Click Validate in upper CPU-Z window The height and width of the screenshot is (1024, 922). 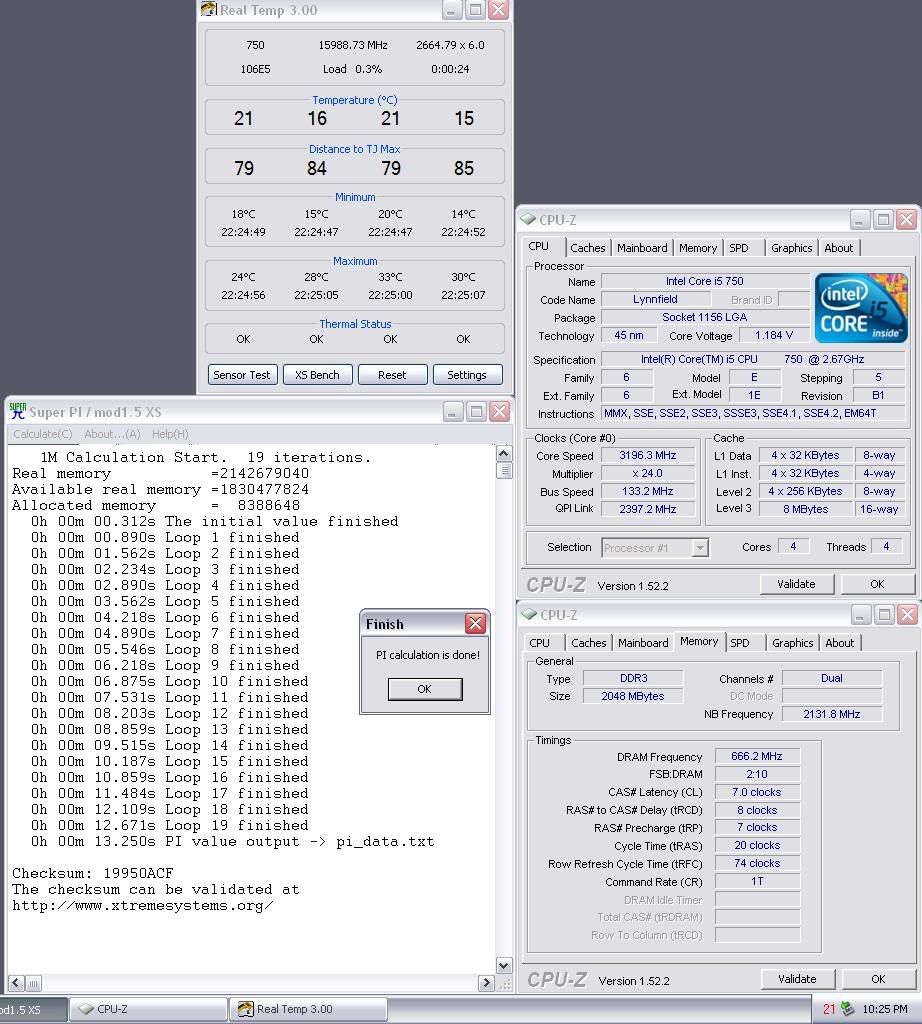point(797,584)
